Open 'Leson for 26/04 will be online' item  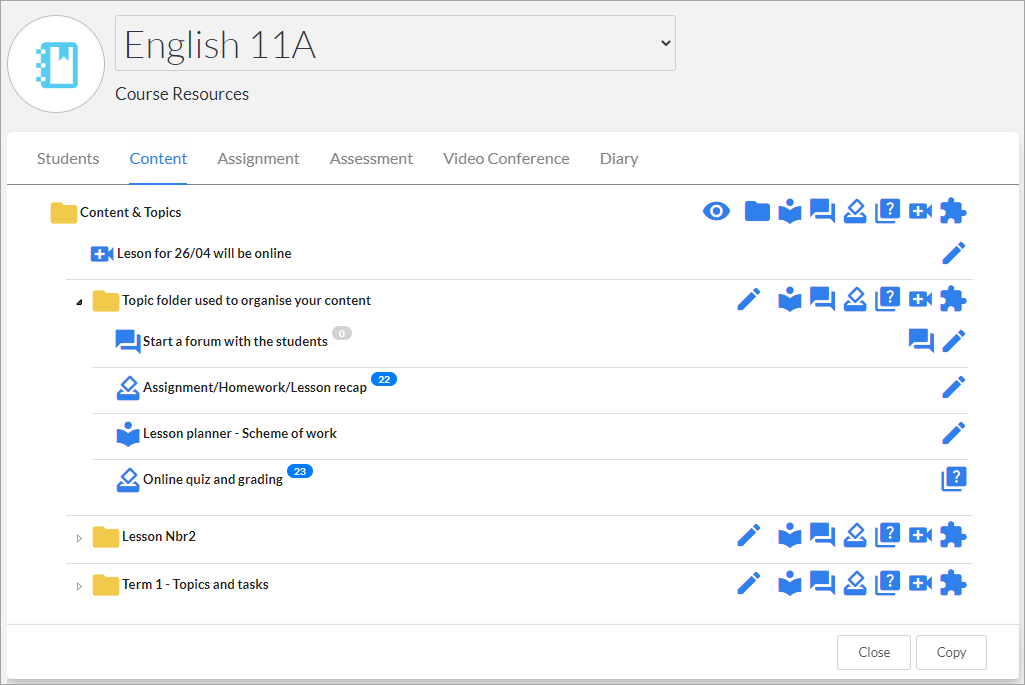[204, 254]
